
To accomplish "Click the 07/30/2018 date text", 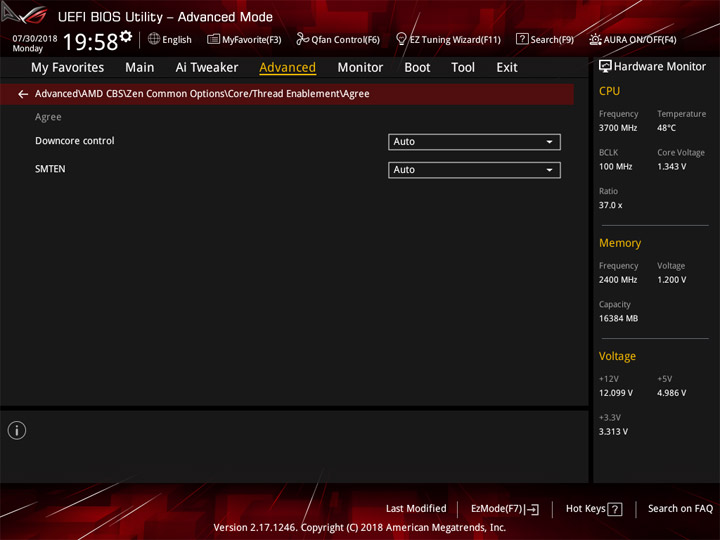I will pos(35,39).
